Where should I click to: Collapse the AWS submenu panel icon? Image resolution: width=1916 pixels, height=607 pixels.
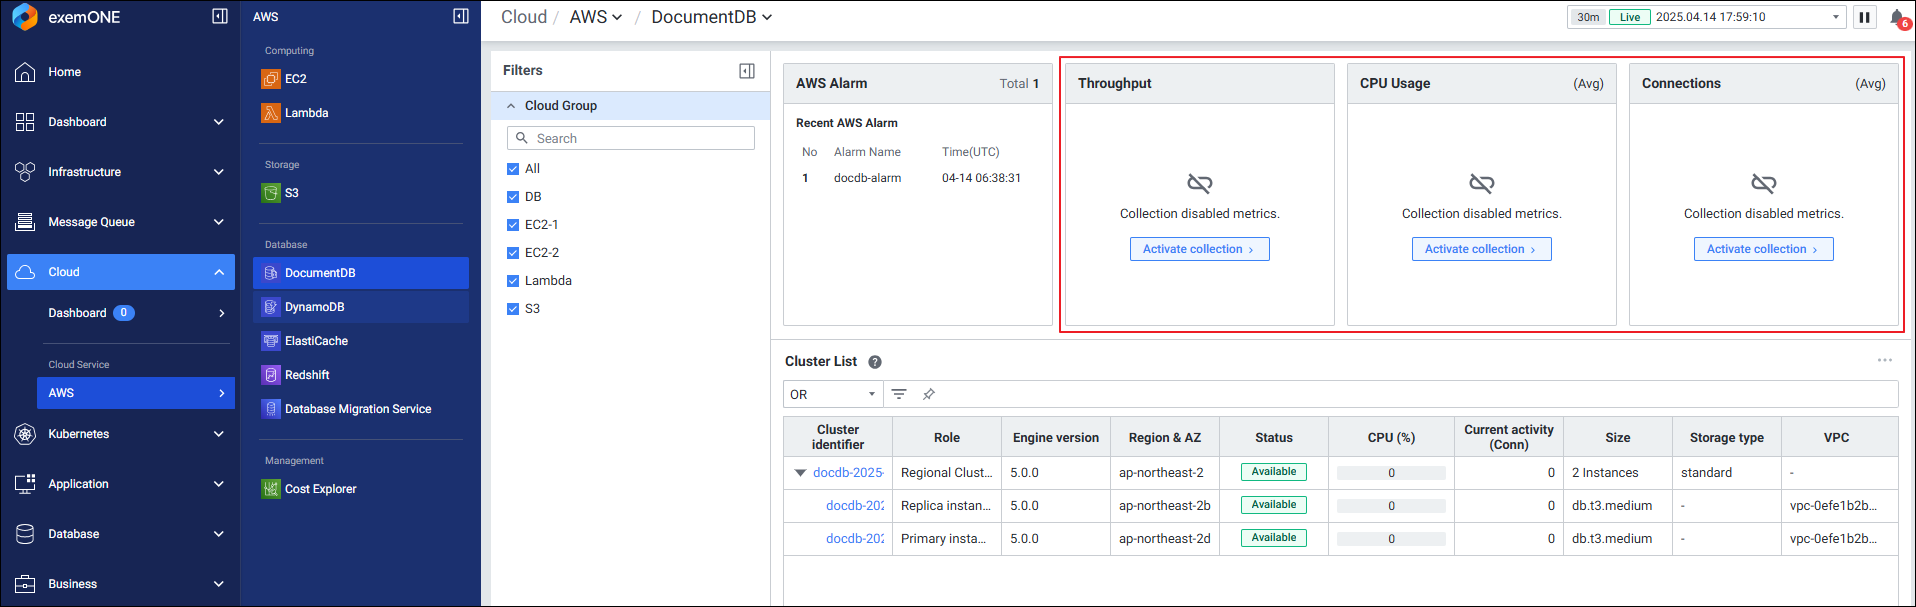(x=461, y=16)
